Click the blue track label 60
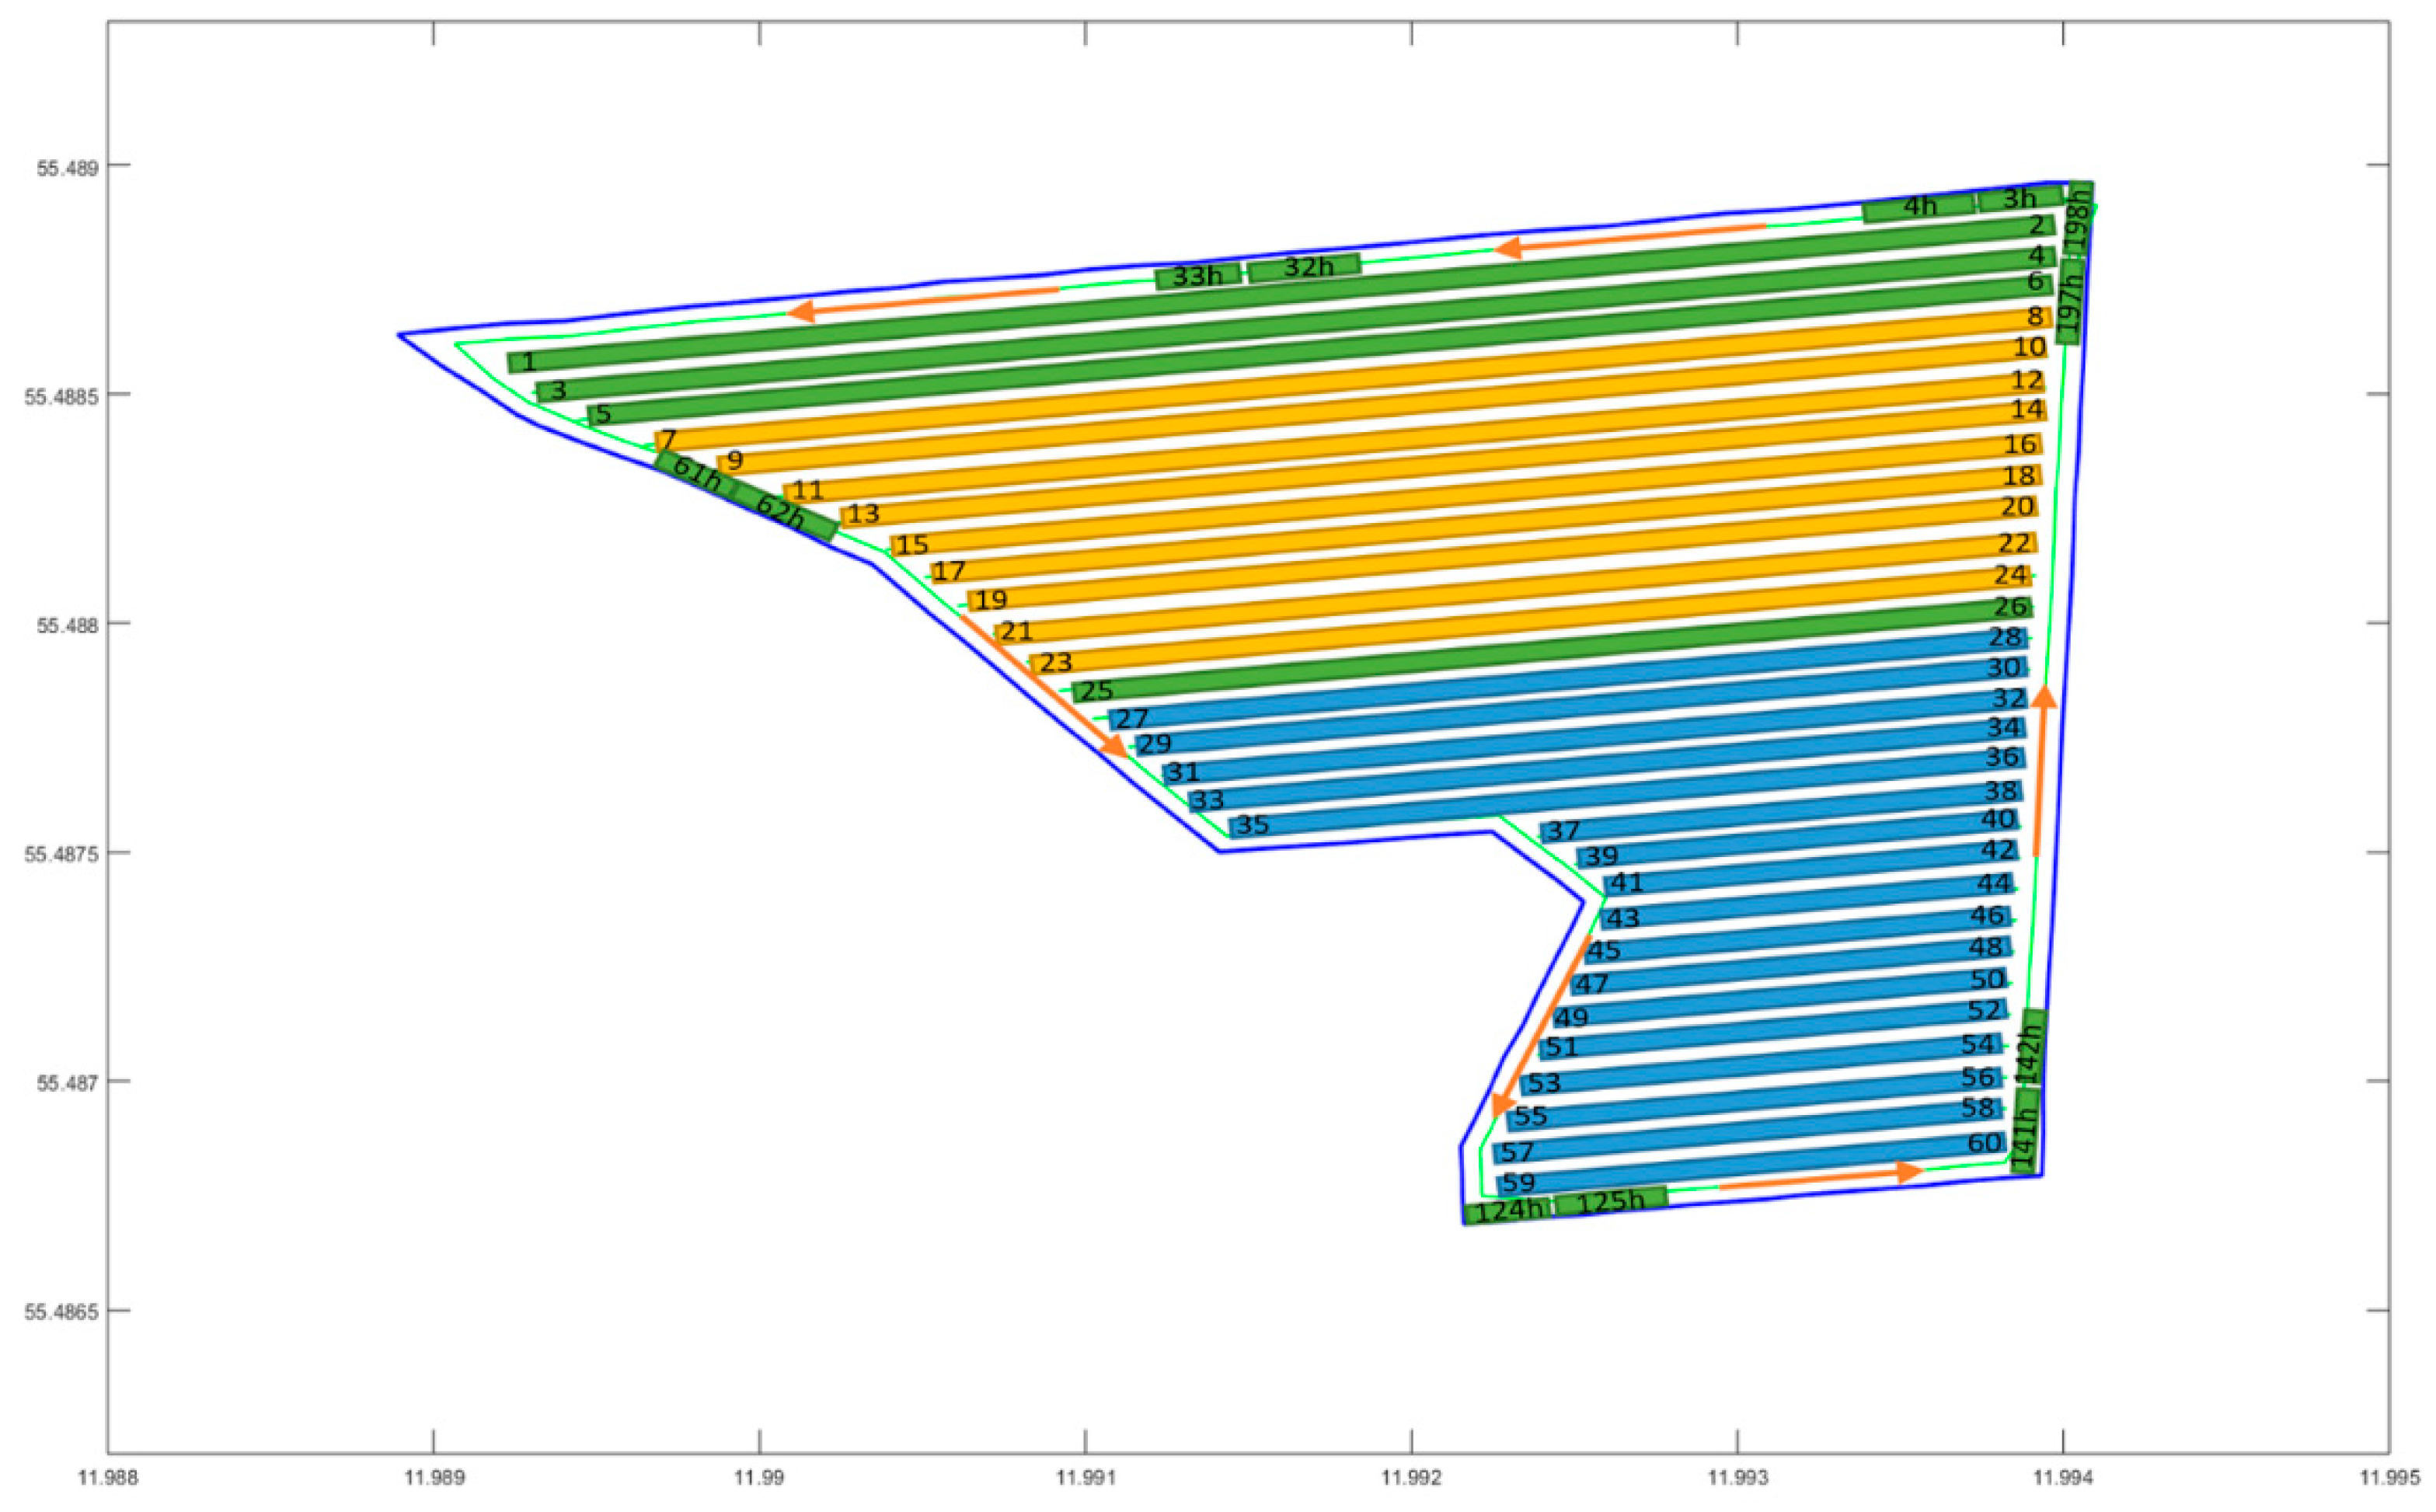 1985,1143
